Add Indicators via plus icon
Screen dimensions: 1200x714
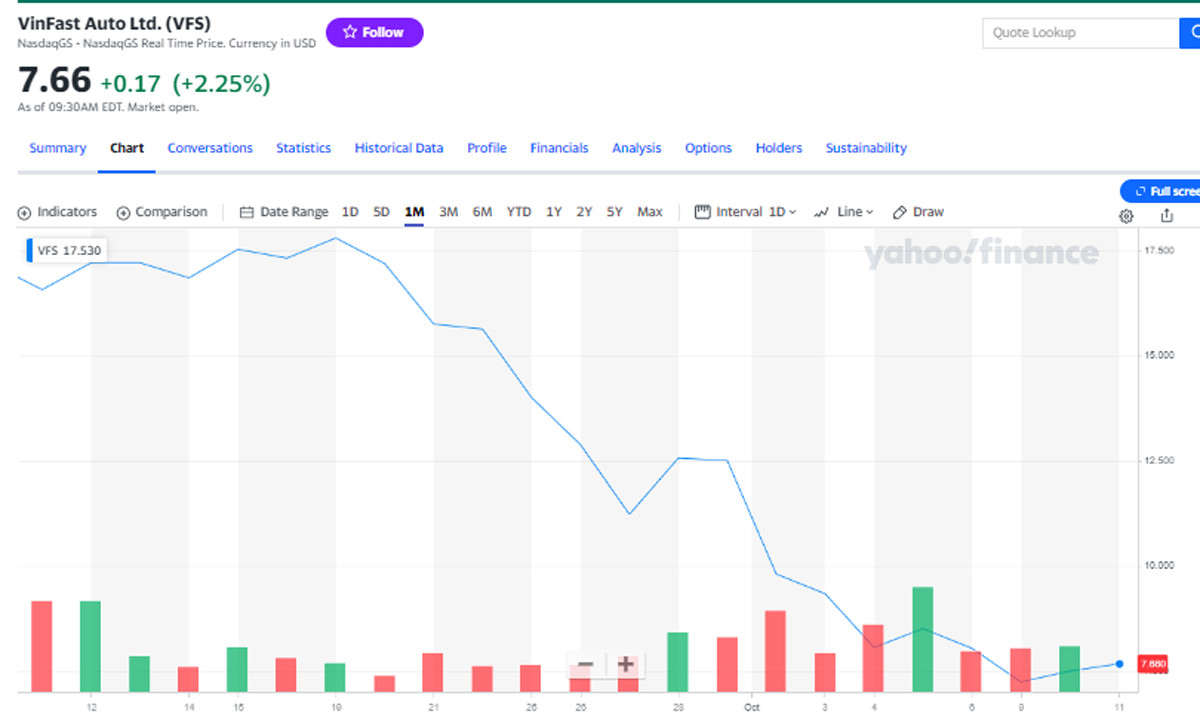pos(58,212)
